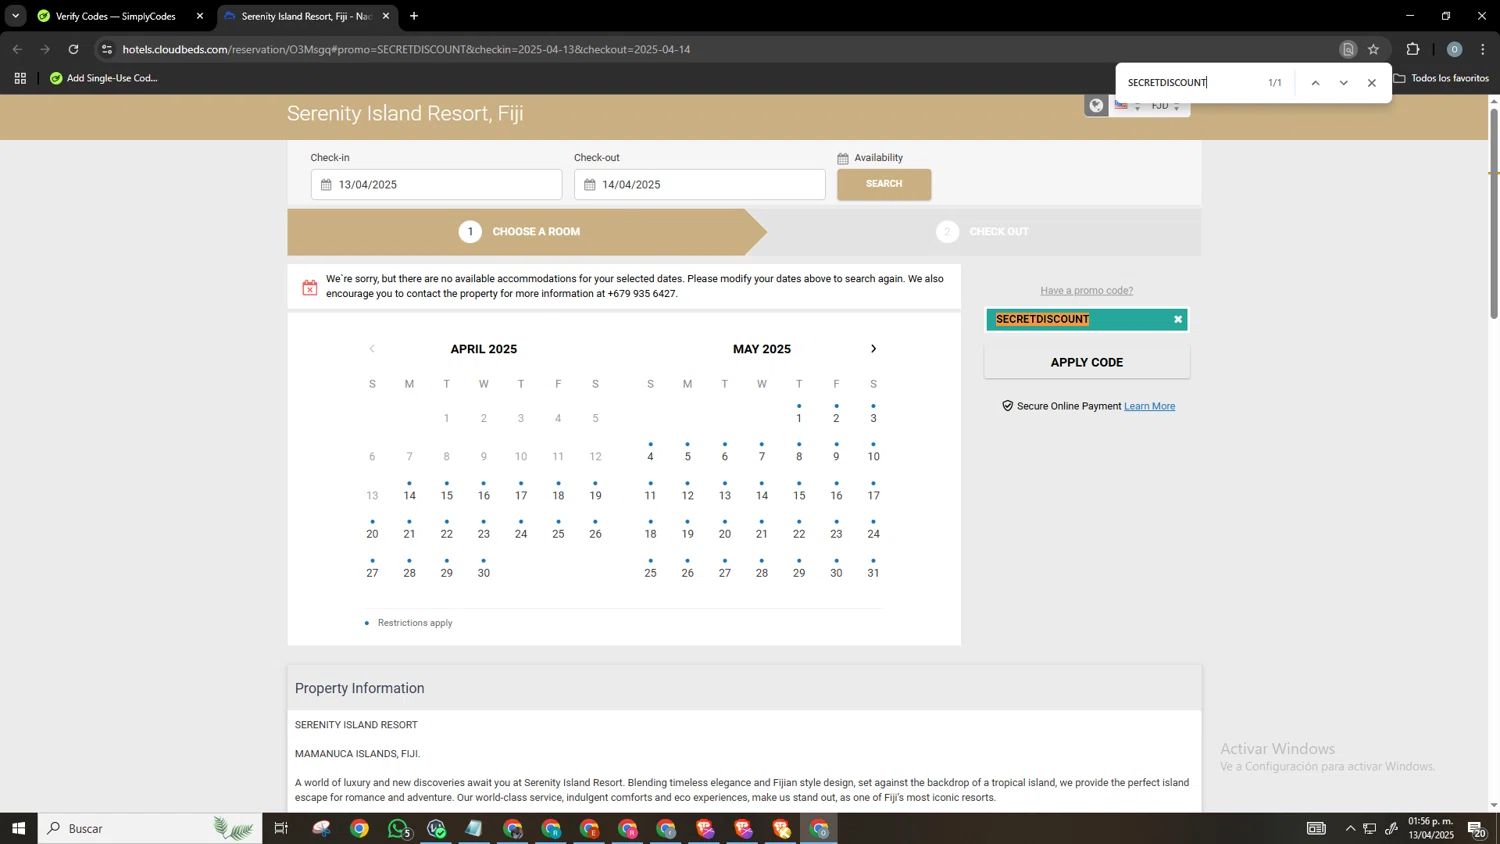
Task: Open Chrome three-dot menu
Action: (1483, 49)
